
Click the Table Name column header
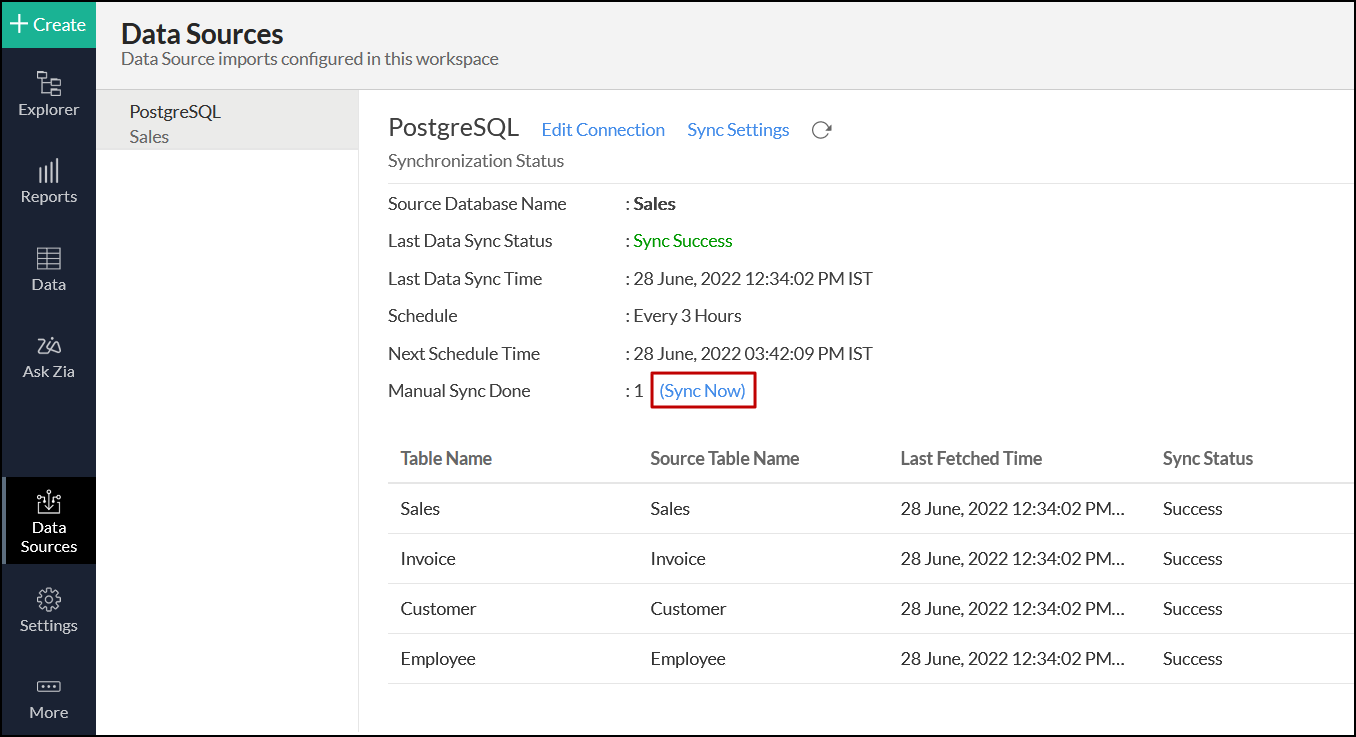click(x=446, y=459)
